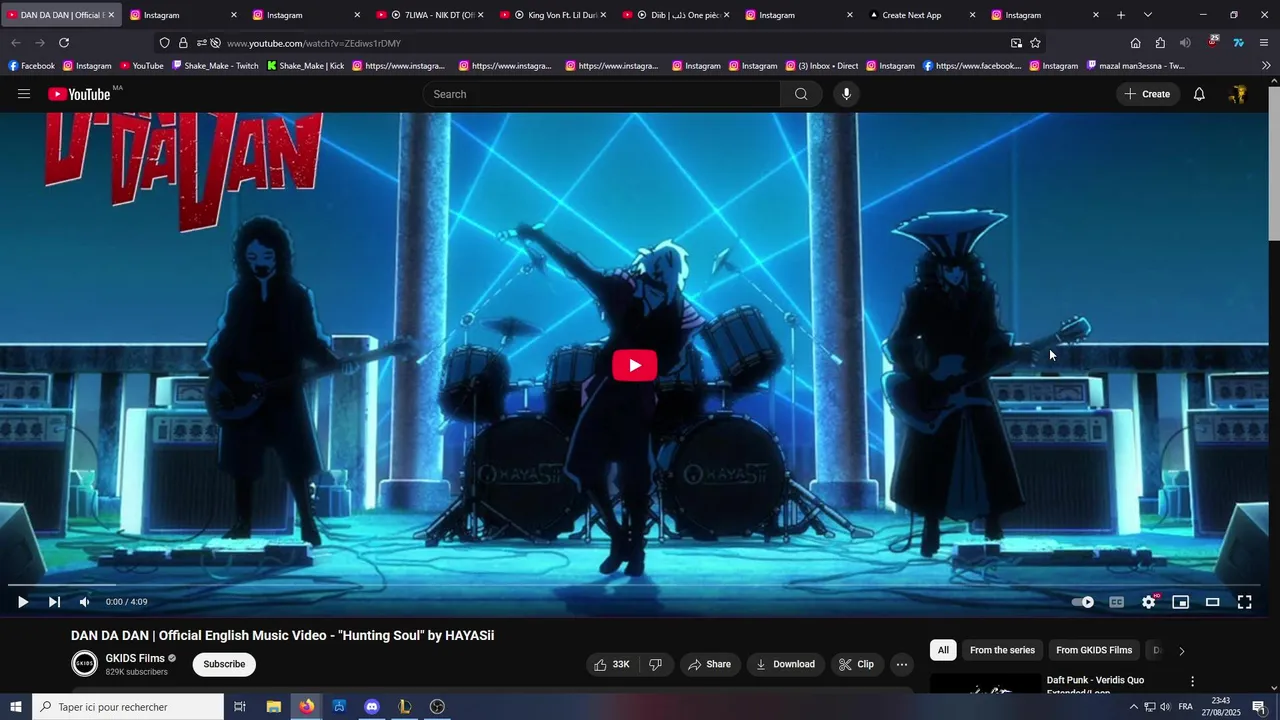Like the video with 33K likes
This screenshot has height=720, width=1280.
tap(612, 664)
